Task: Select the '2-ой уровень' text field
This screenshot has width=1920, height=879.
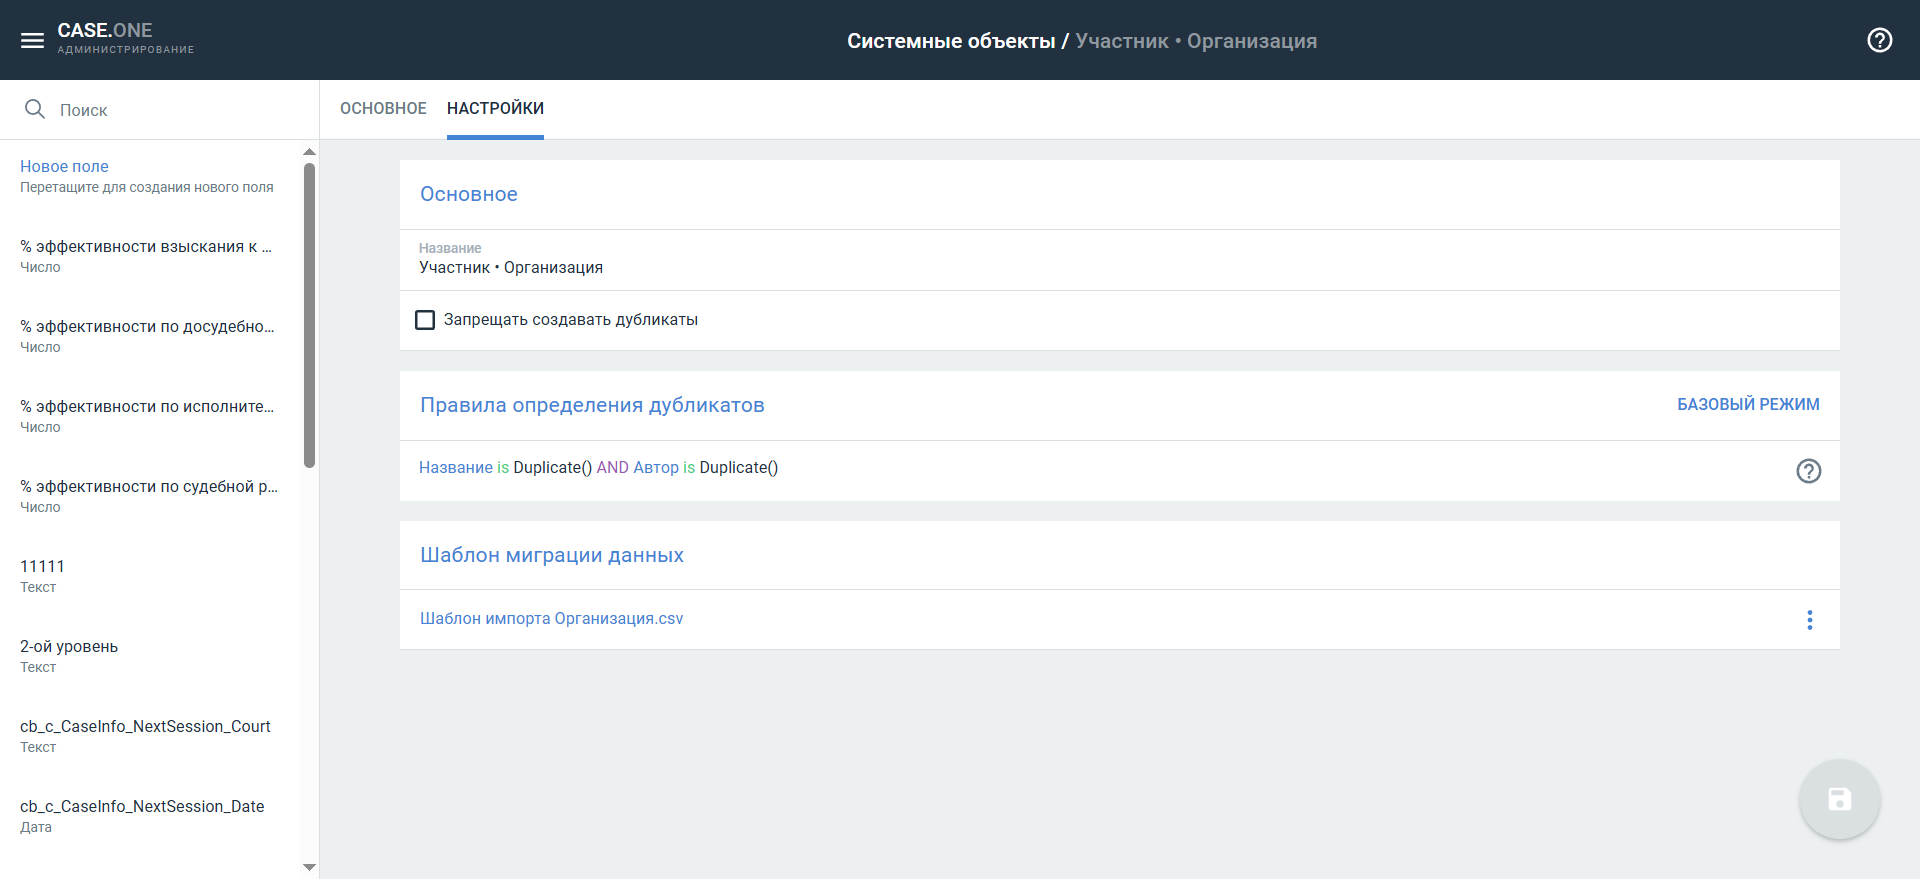Action: (69, 647)
